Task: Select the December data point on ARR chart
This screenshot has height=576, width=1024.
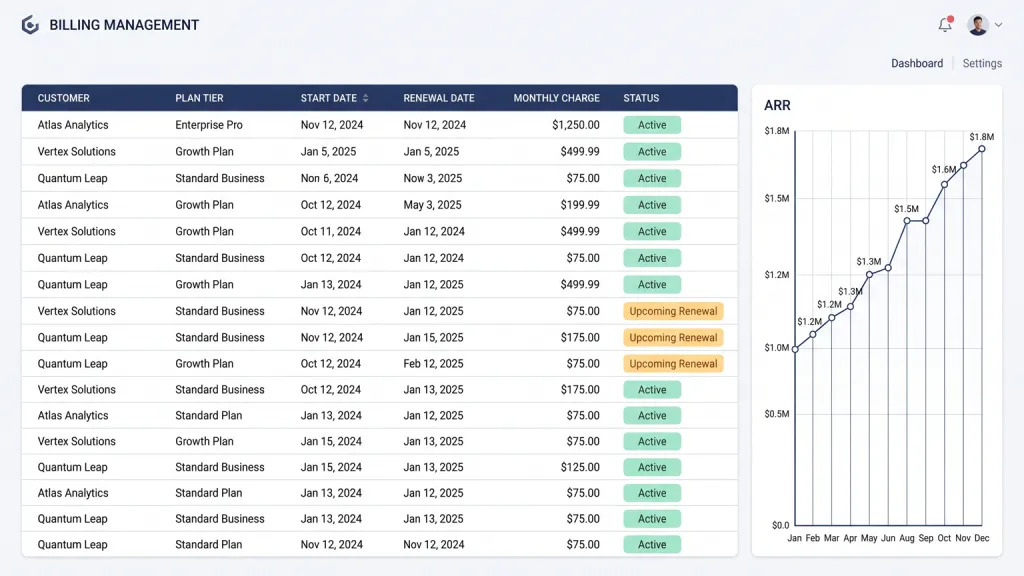Action: pyautogui.click(x=982, y=149)
